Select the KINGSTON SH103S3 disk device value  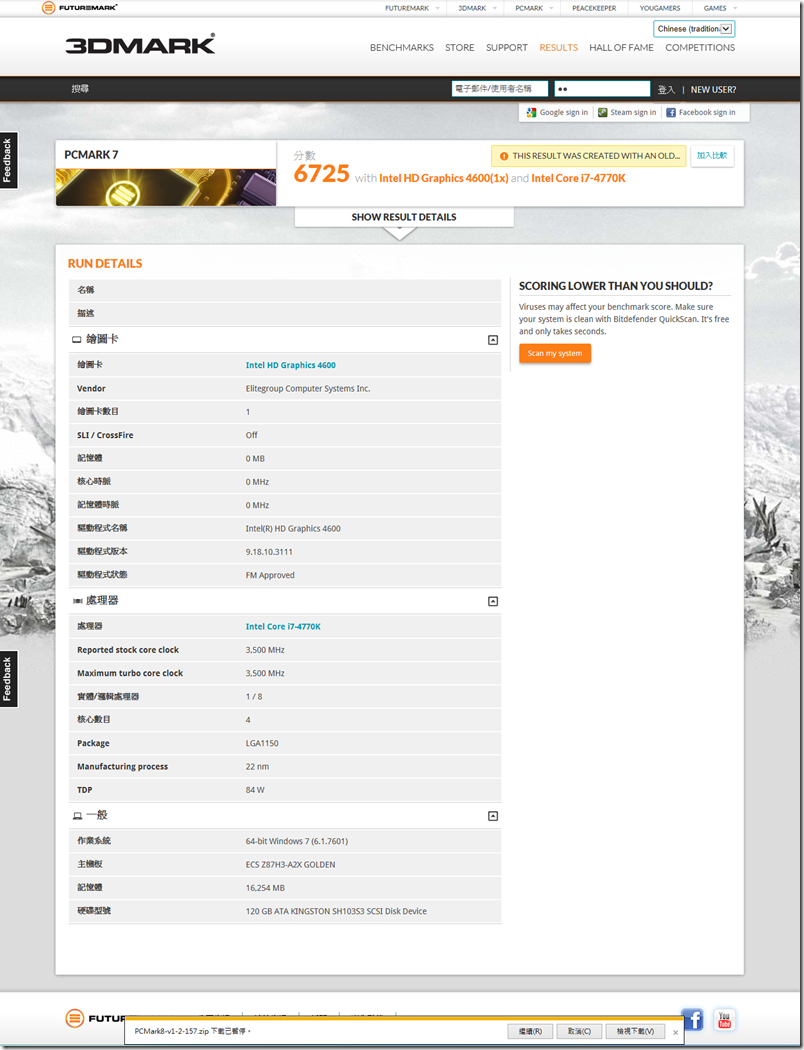coord(336,911)
